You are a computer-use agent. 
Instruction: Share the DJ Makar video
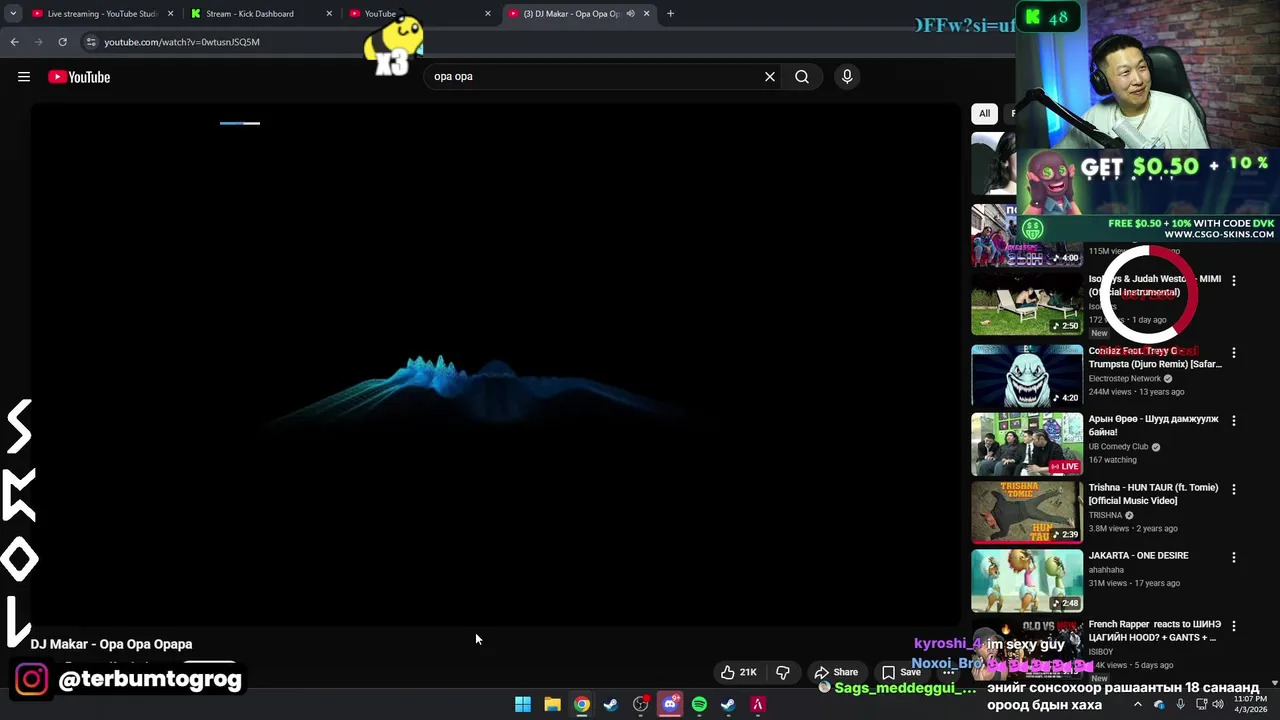click(x=836, y=672)
